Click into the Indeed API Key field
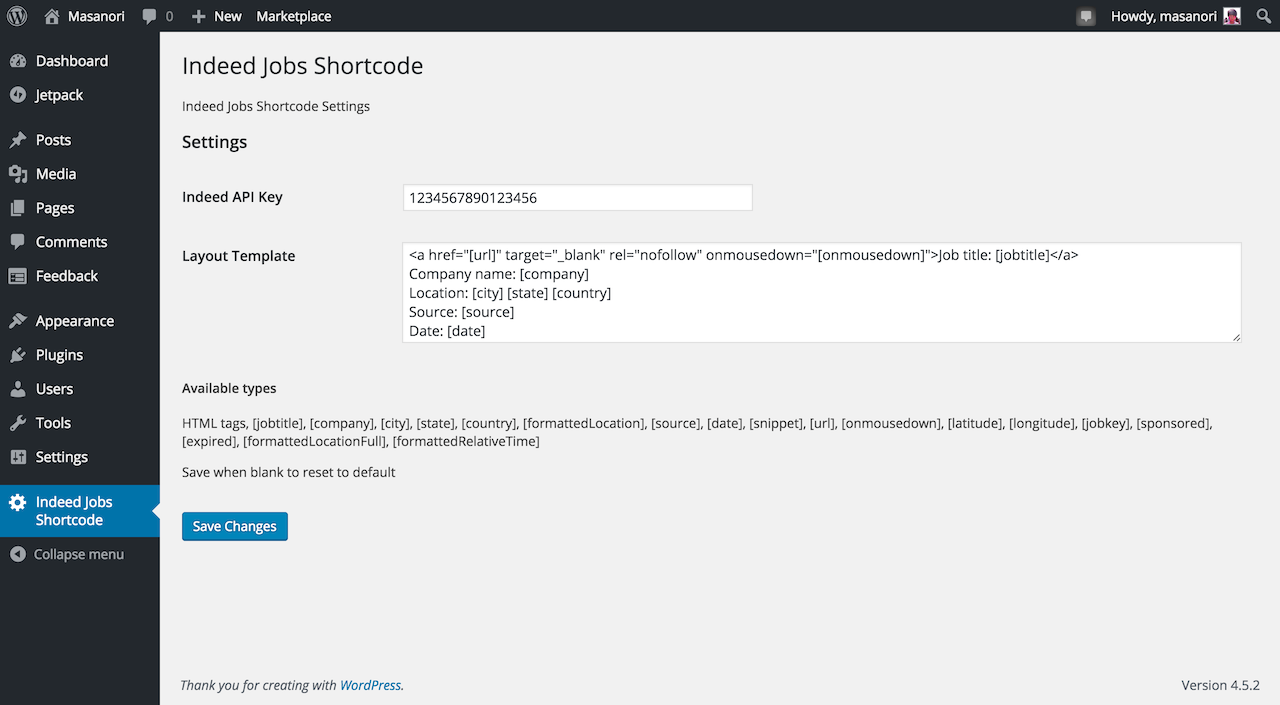Screen dimensions: 1280x705 [x=577, y=198]
